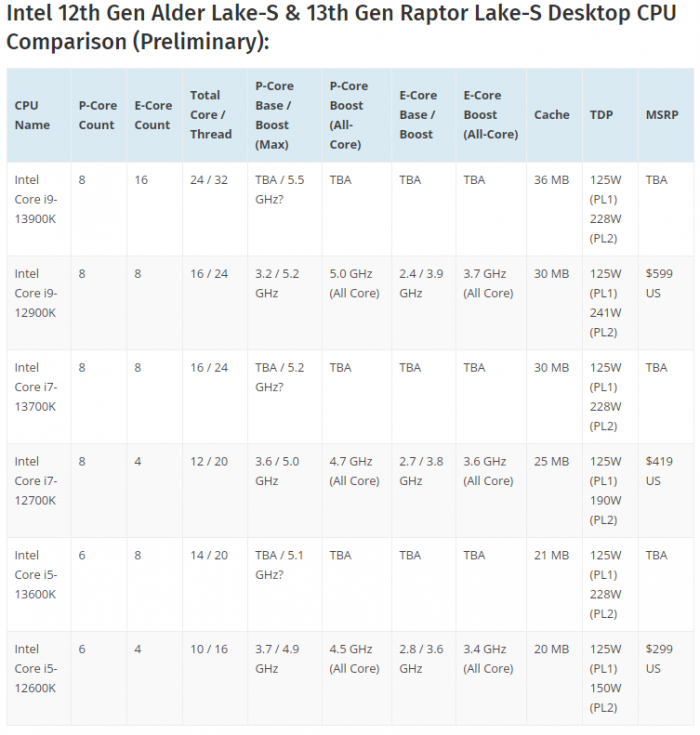Select the "E-Core Boost (All-Core)" header

tap(490, 115)
